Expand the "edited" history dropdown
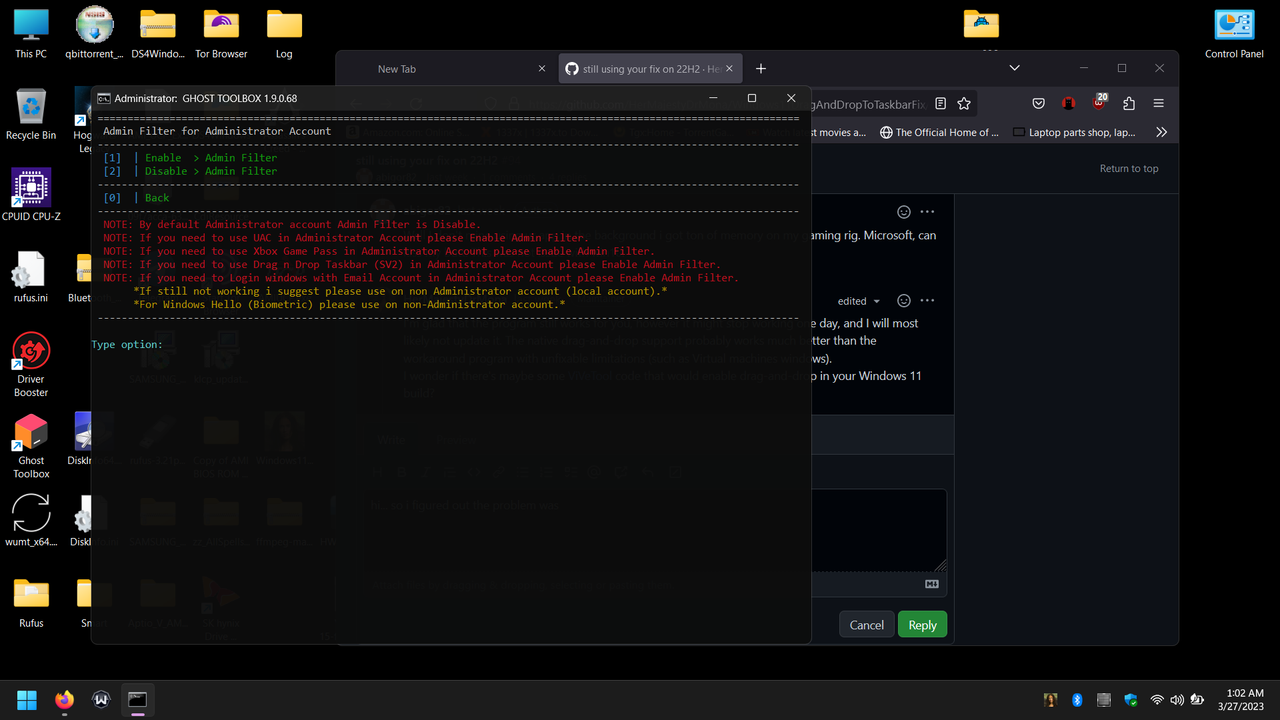The width and height of the screenshot is (1280, 720). (859, 301)
